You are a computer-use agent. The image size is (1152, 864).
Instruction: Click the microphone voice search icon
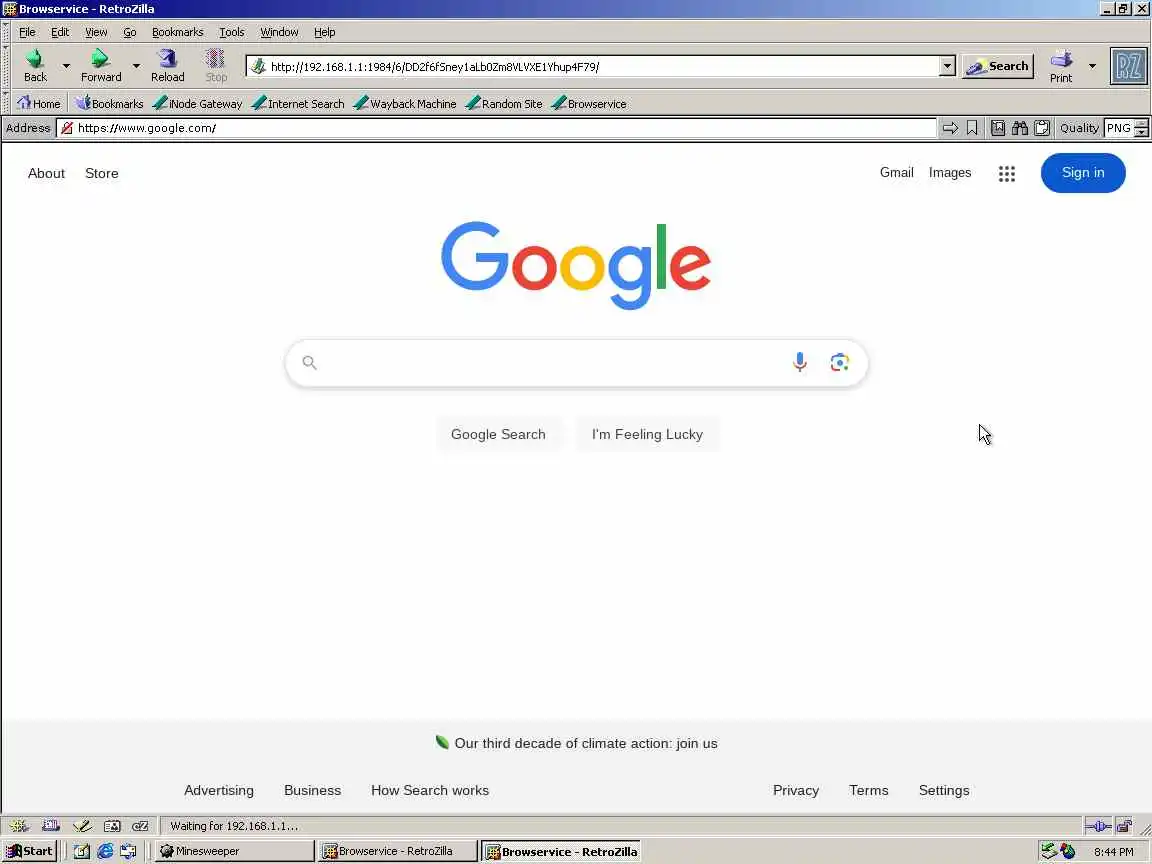click(799, 362)
